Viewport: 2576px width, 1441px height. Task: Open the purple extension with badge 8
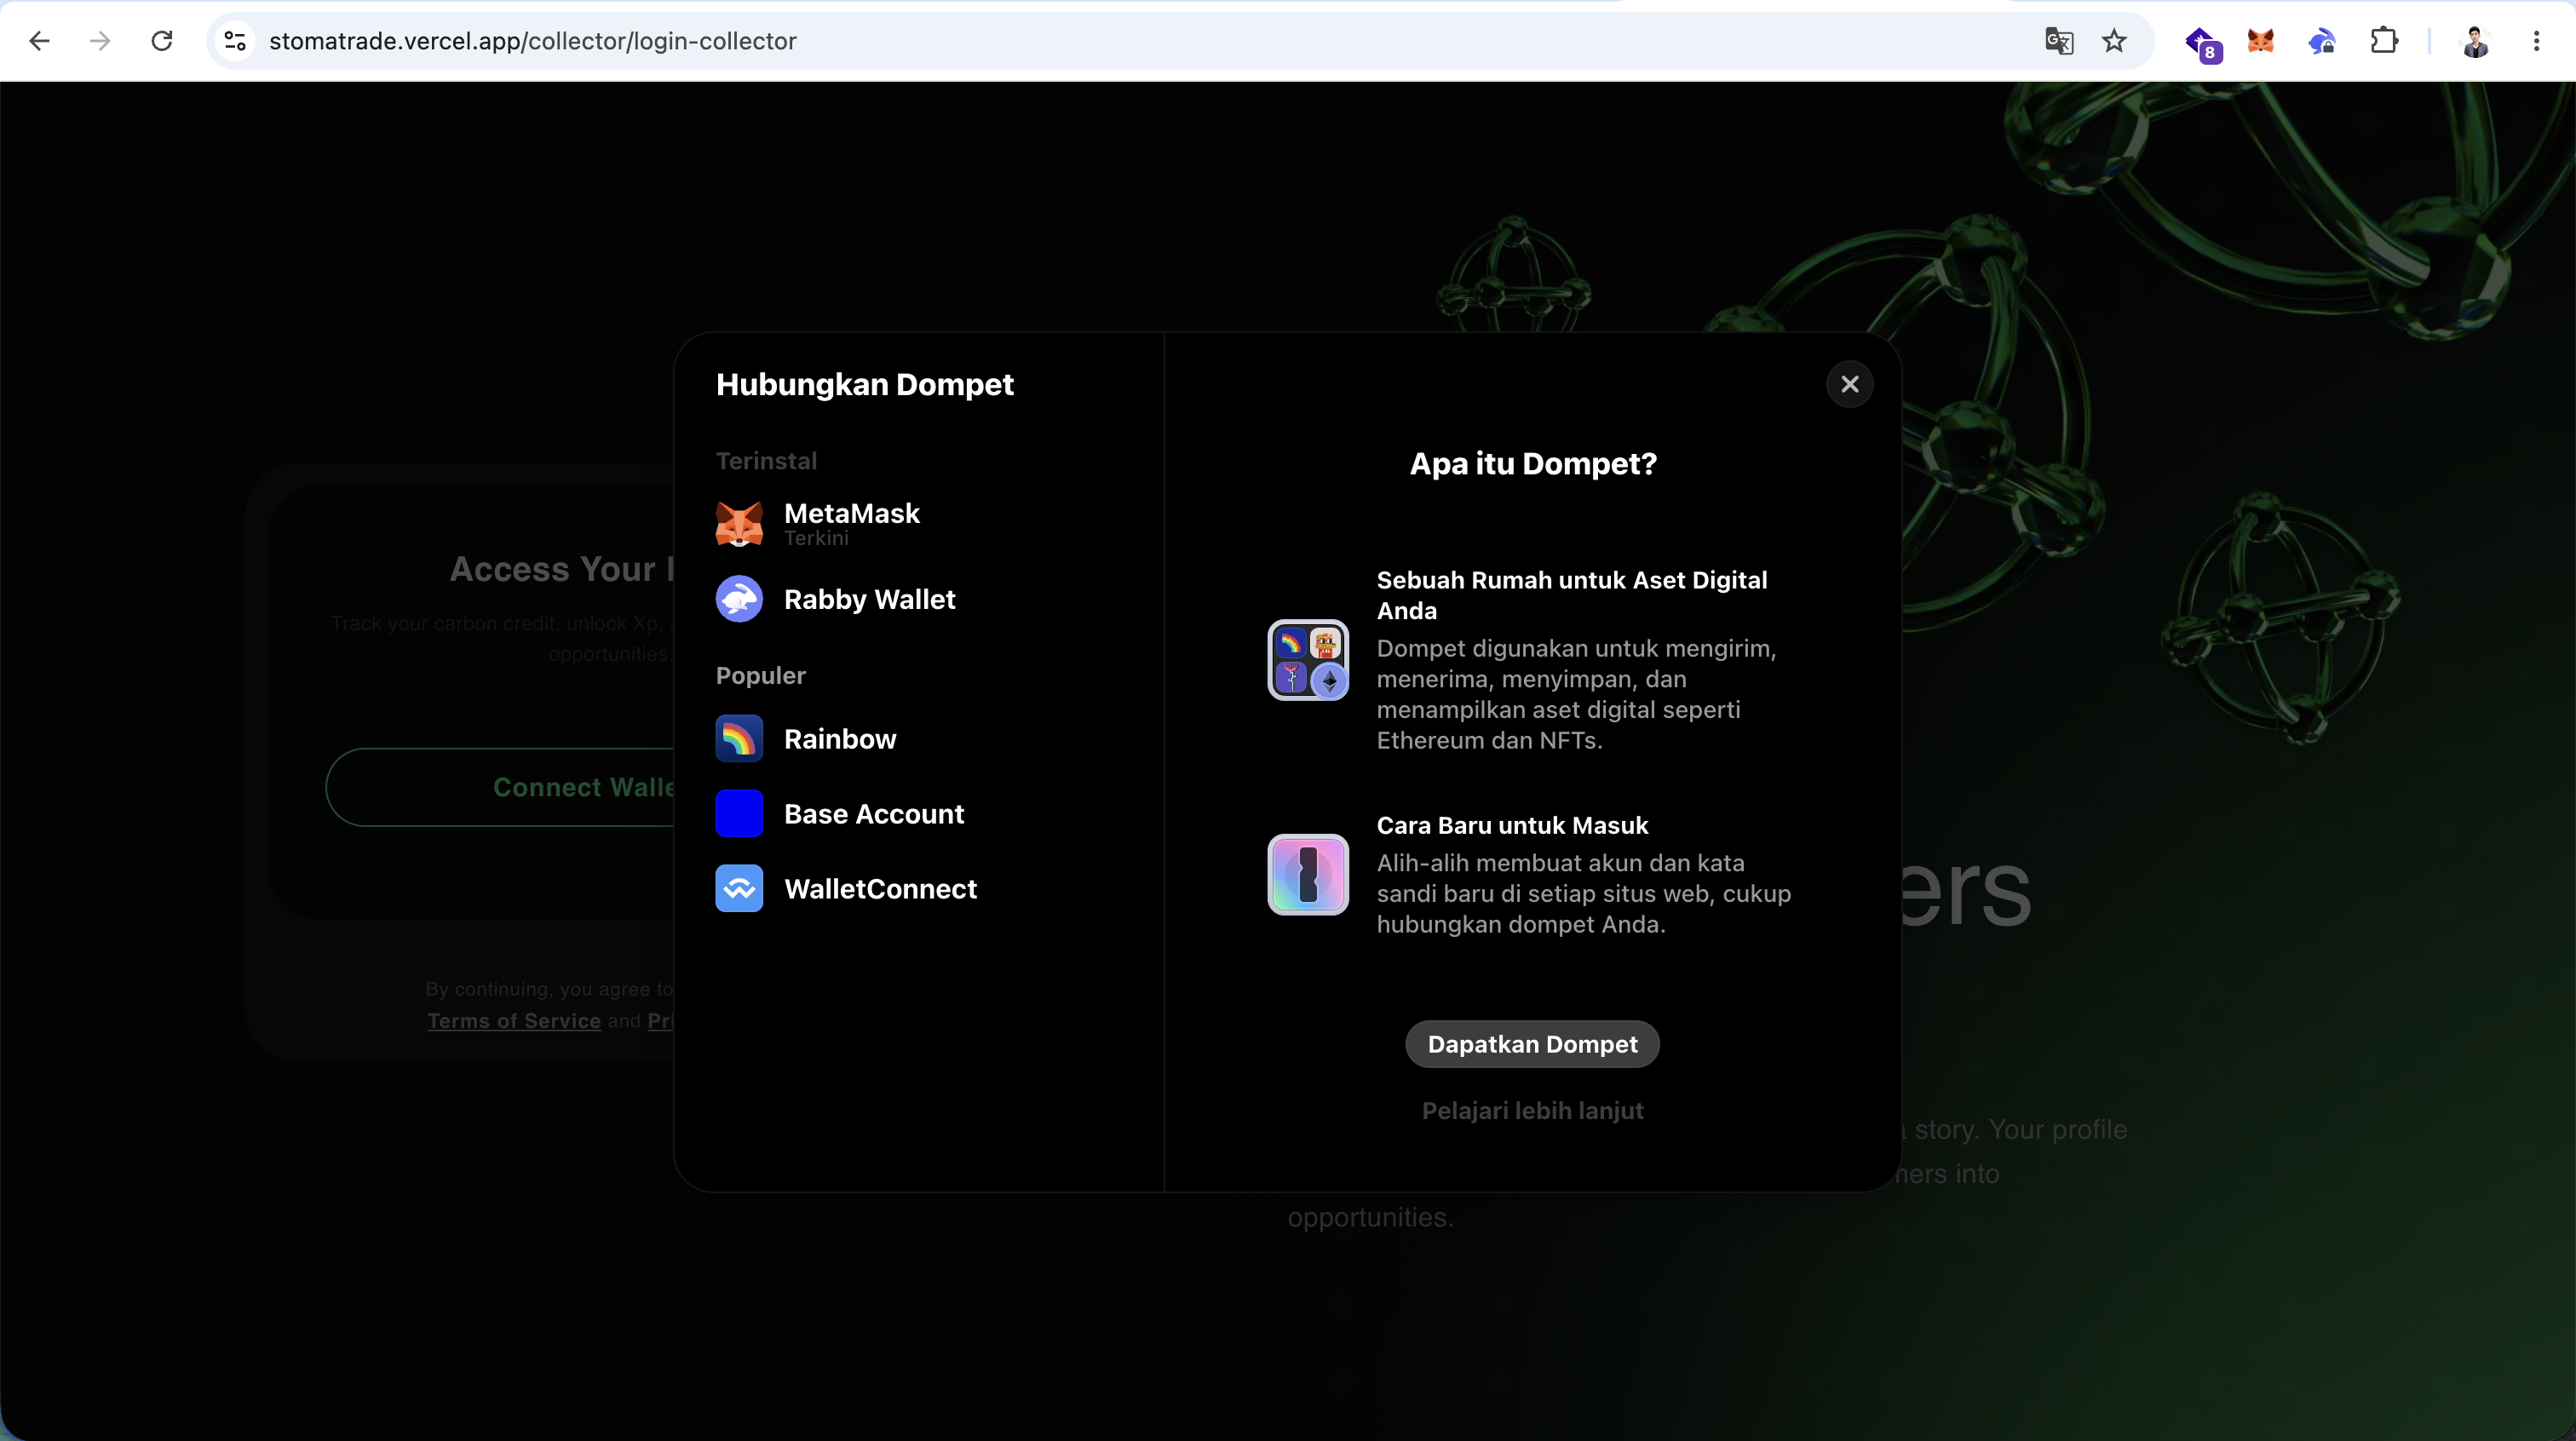coord(2202,43)
